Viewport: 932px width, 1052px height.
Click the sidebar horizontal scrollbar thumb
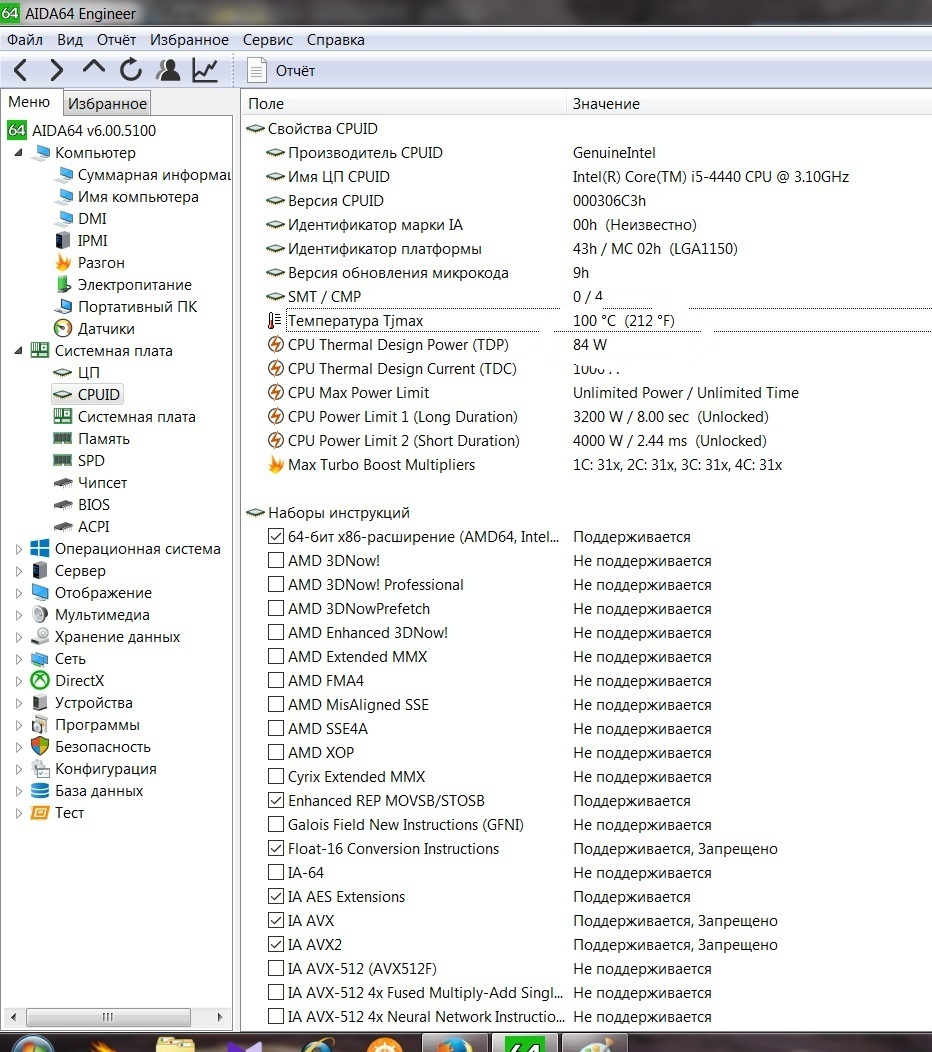(108, 1017)
